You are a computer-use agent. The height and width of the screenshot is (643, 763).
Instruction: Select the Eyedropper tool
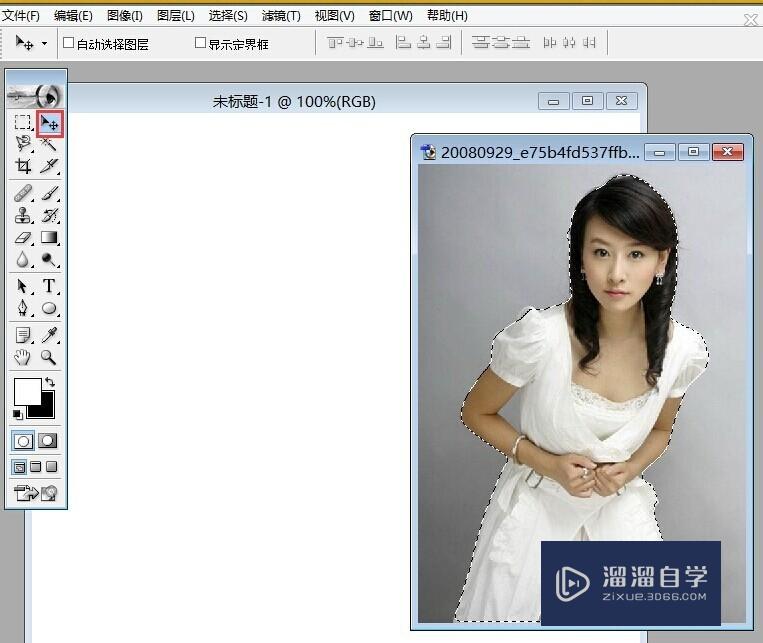tap(49, 335)
